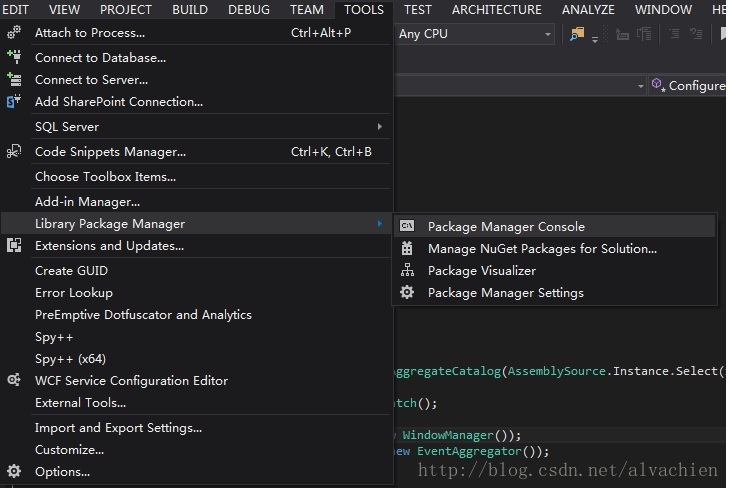Close the open TOOLS menu
The height and width of the screenshot is (490, 729).
tap(364, 9)
